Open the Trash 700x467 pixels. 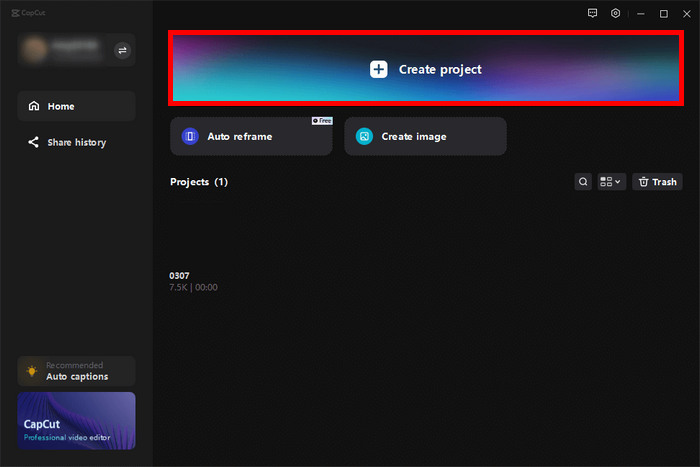(x=657, y=182)
